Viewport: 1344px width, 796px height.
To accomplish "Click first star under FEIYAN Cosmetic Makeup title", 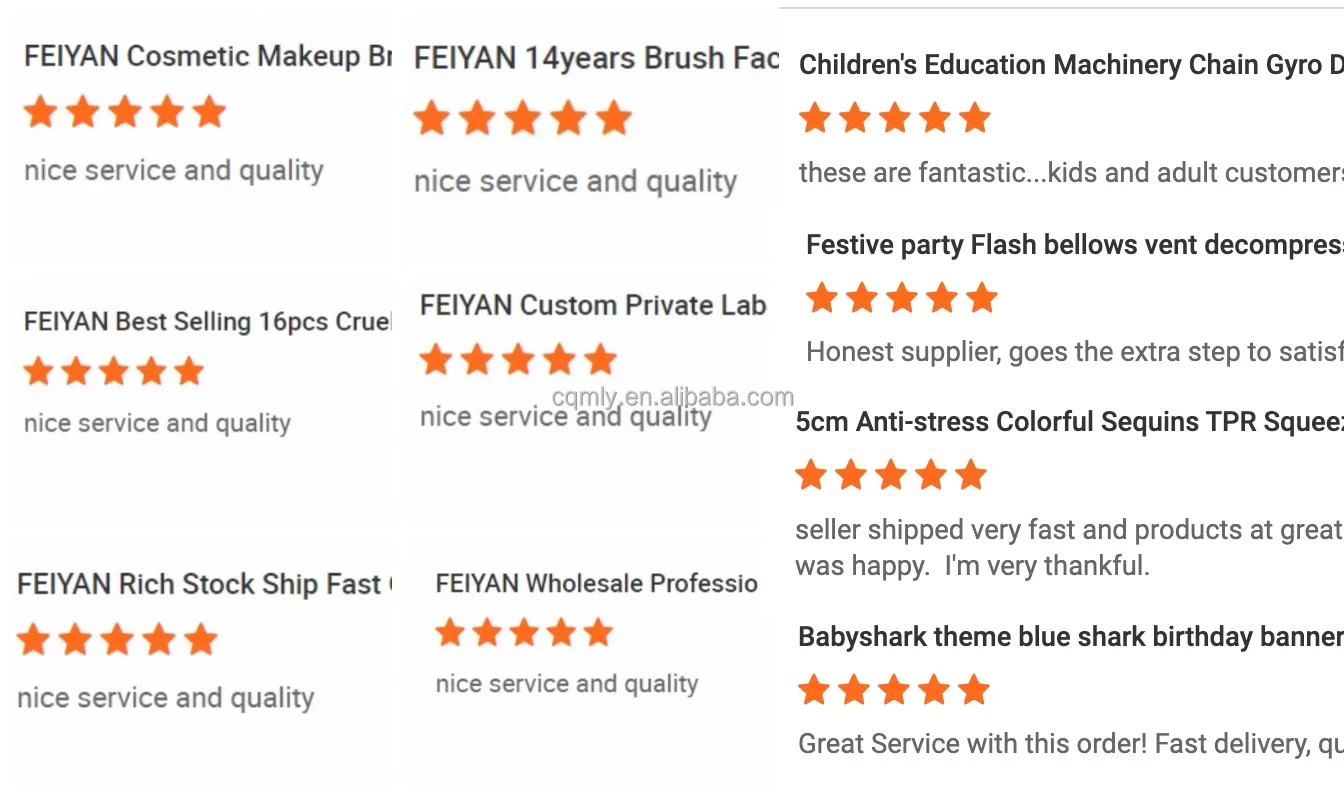I will tap(40, 112).
